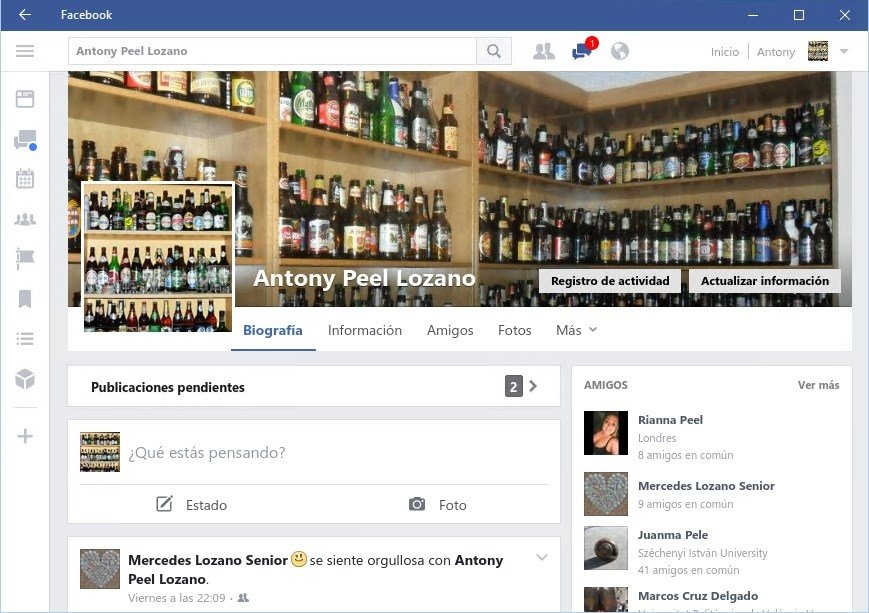Open Saved bookmark icon in sidebar
This screenshot has width=869, height=613.
pyautogui.click(x=25, y=299)
